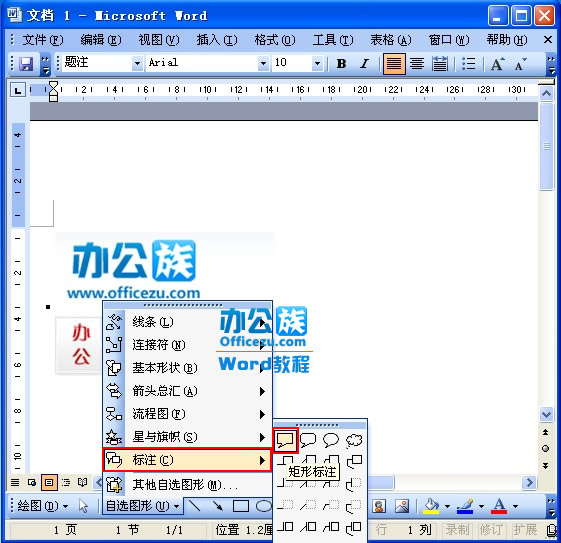
Task: Click the Distributed alignment icon
Action: tap(440, 64)
